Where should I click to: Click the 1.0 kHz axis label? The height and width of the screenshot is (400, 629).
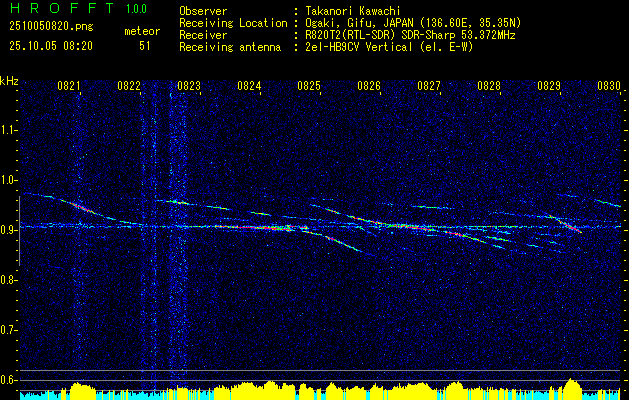click(x=8, y=180)
